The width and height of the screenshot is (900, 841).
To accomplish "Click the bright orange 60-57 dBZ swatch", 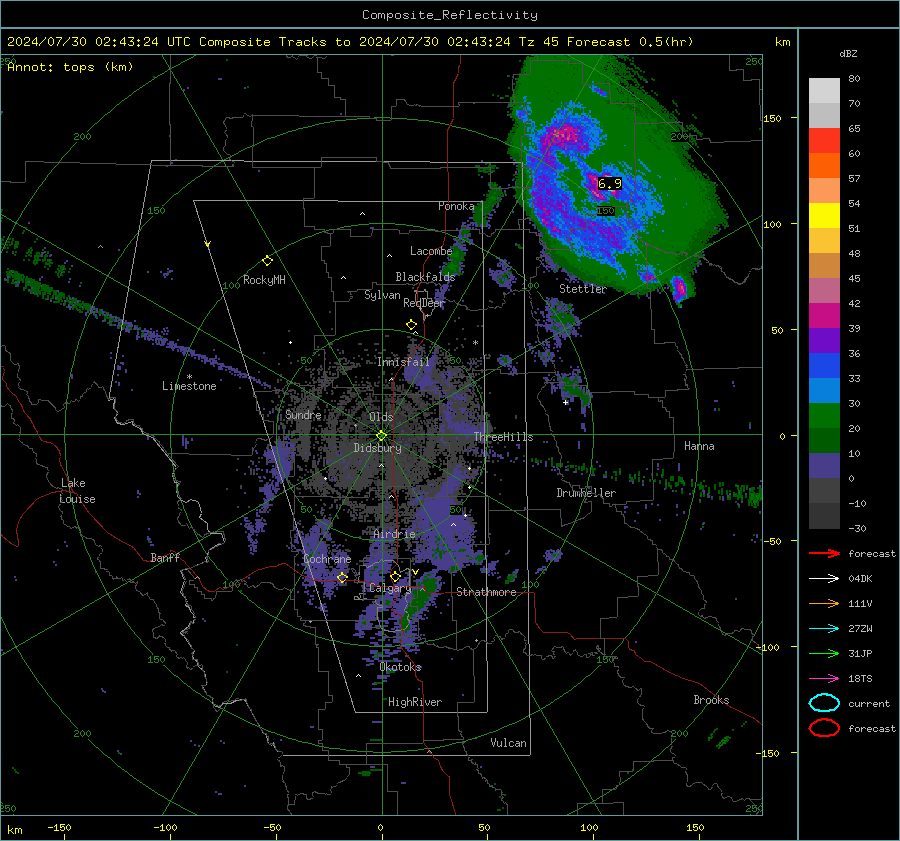I will [824, 166].
